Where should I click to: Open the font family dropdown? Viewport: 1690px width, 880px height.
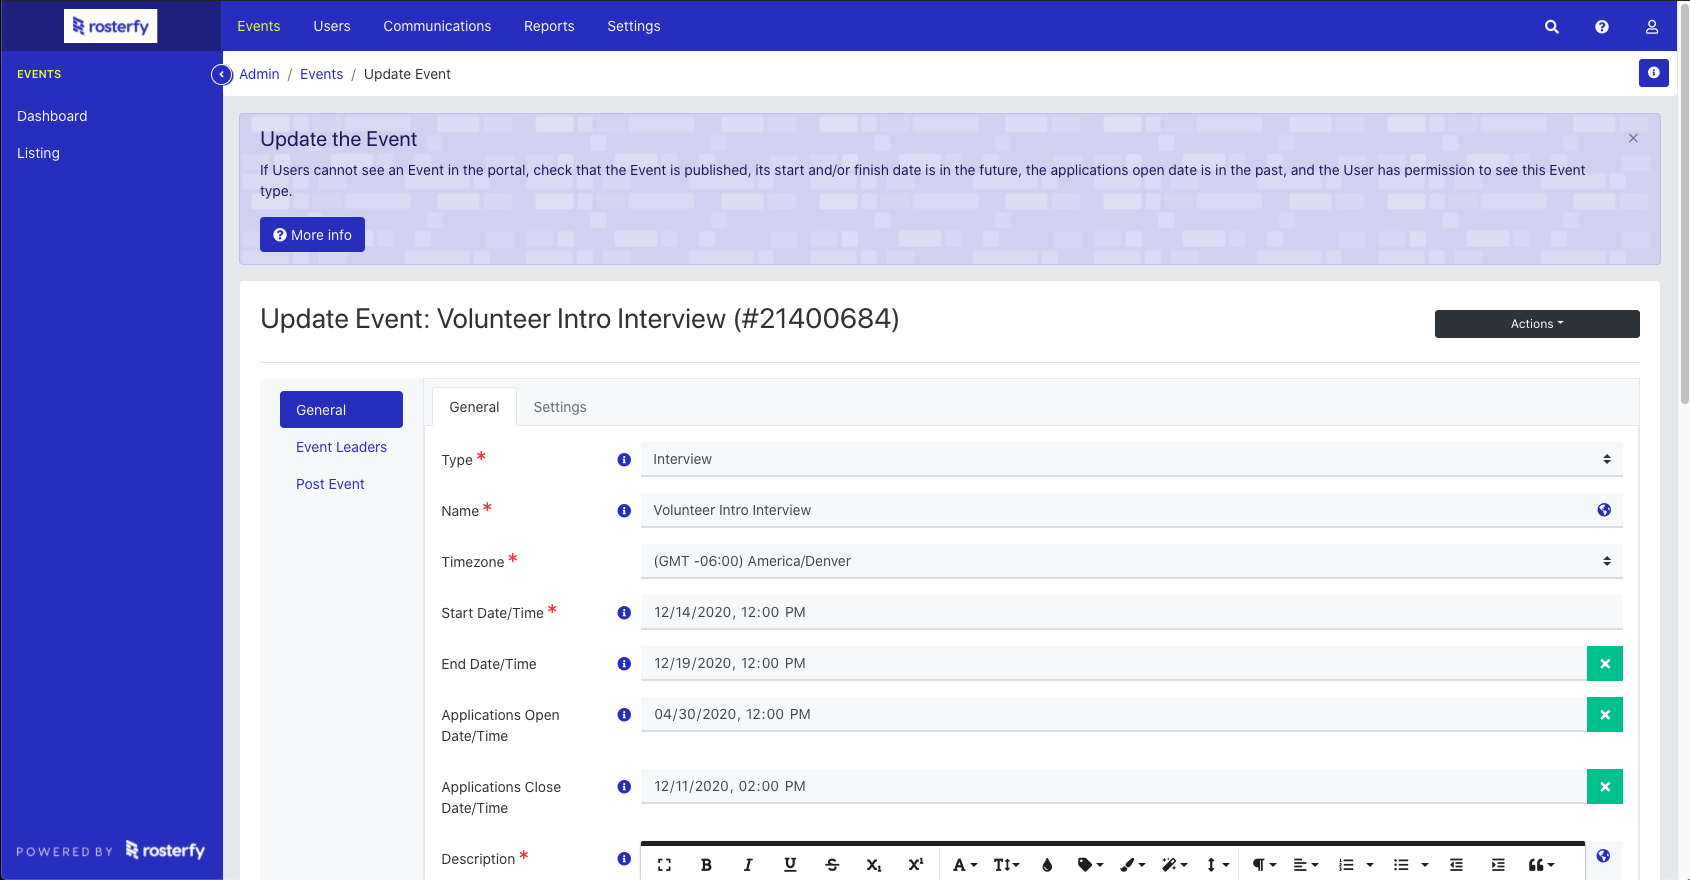(x=965, y=865)
